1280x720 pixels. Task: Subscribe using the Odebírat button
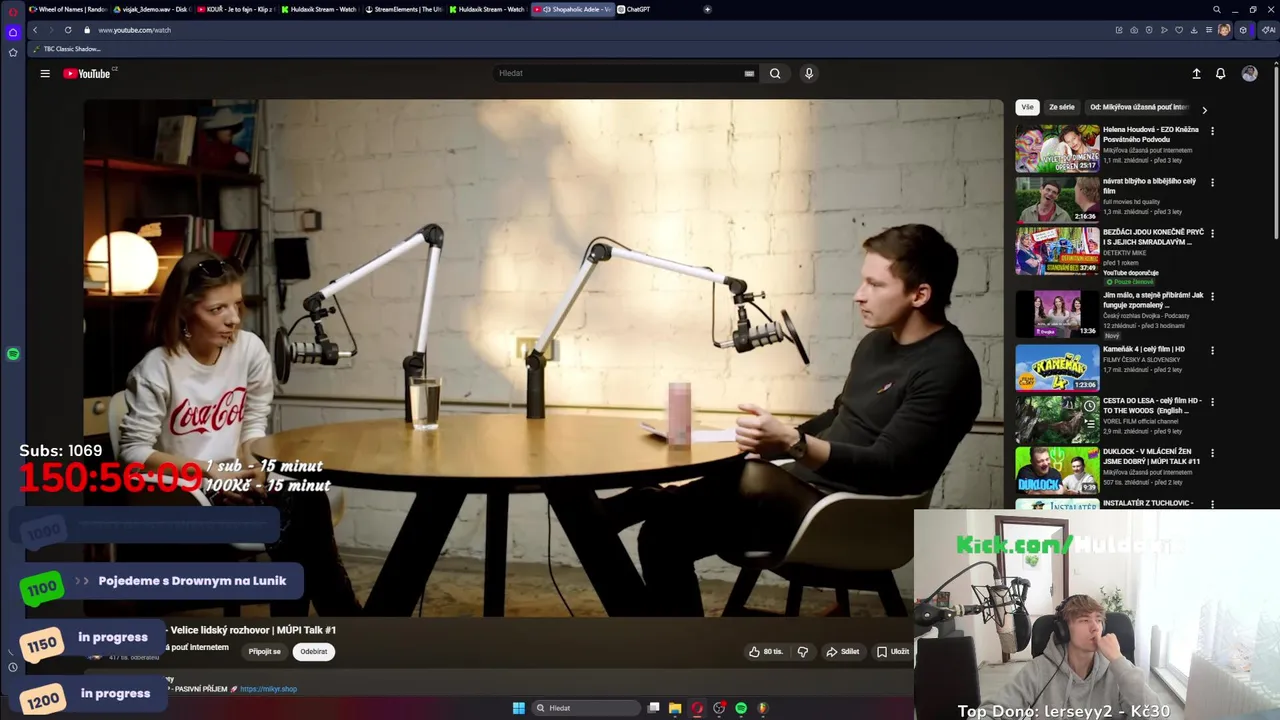pyautogui.click(x=314, y=651)
